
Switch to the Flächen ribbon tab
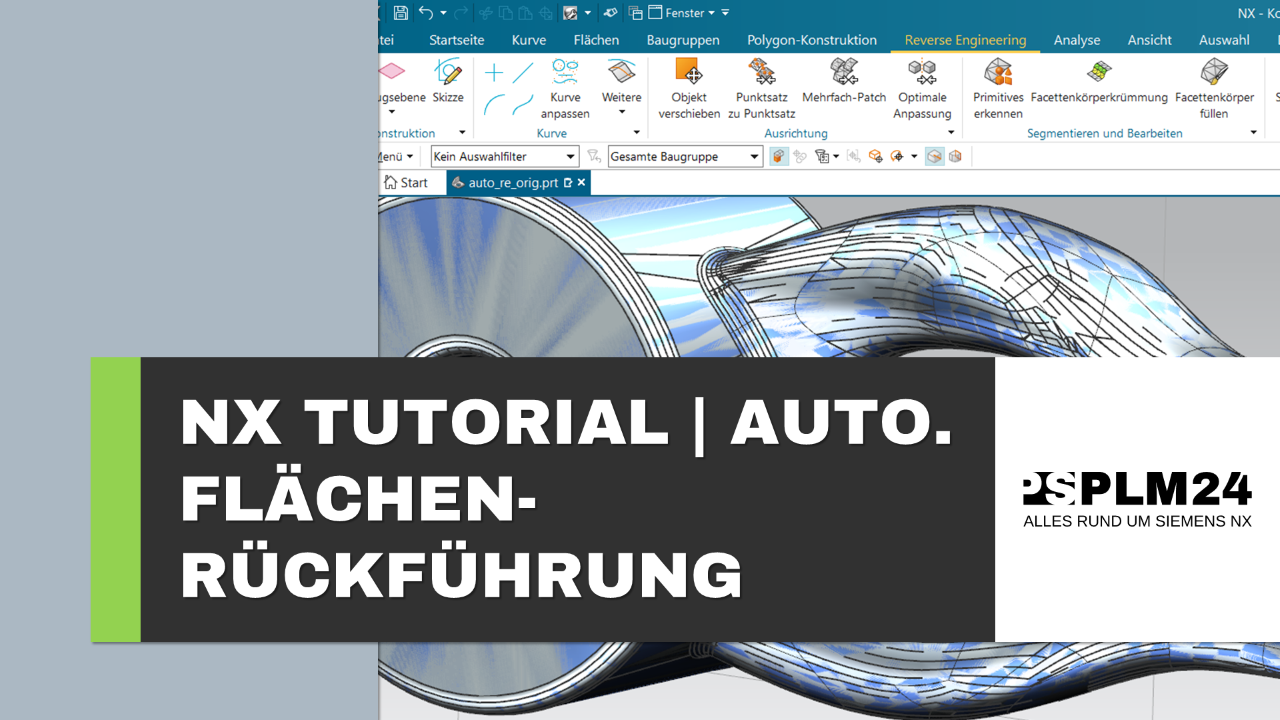pyautogui.click(x=596, y=40)
